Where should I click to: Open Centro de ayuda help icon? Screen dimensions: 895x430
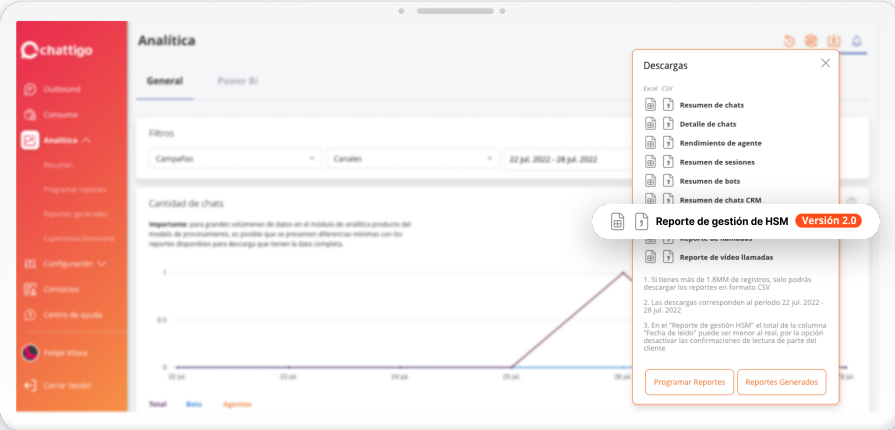[x=30, y=315]
